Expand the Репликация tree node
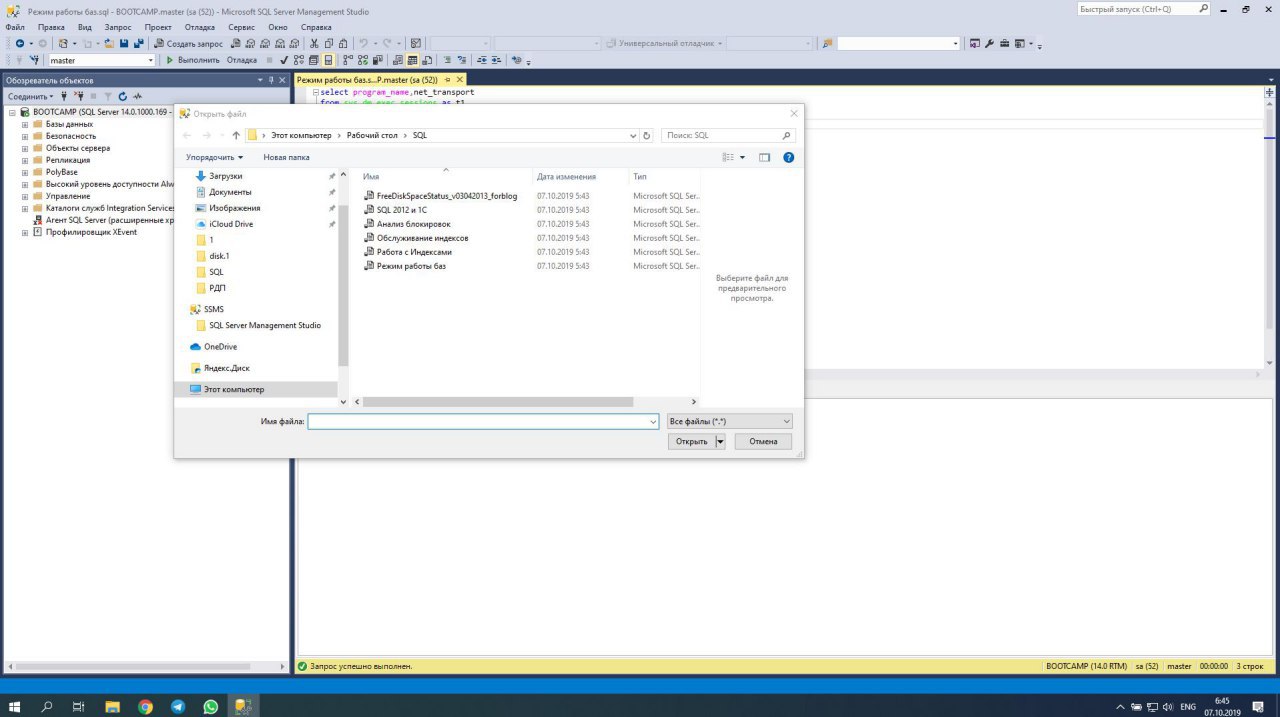 pyautogui.click(x=25, y=160)
